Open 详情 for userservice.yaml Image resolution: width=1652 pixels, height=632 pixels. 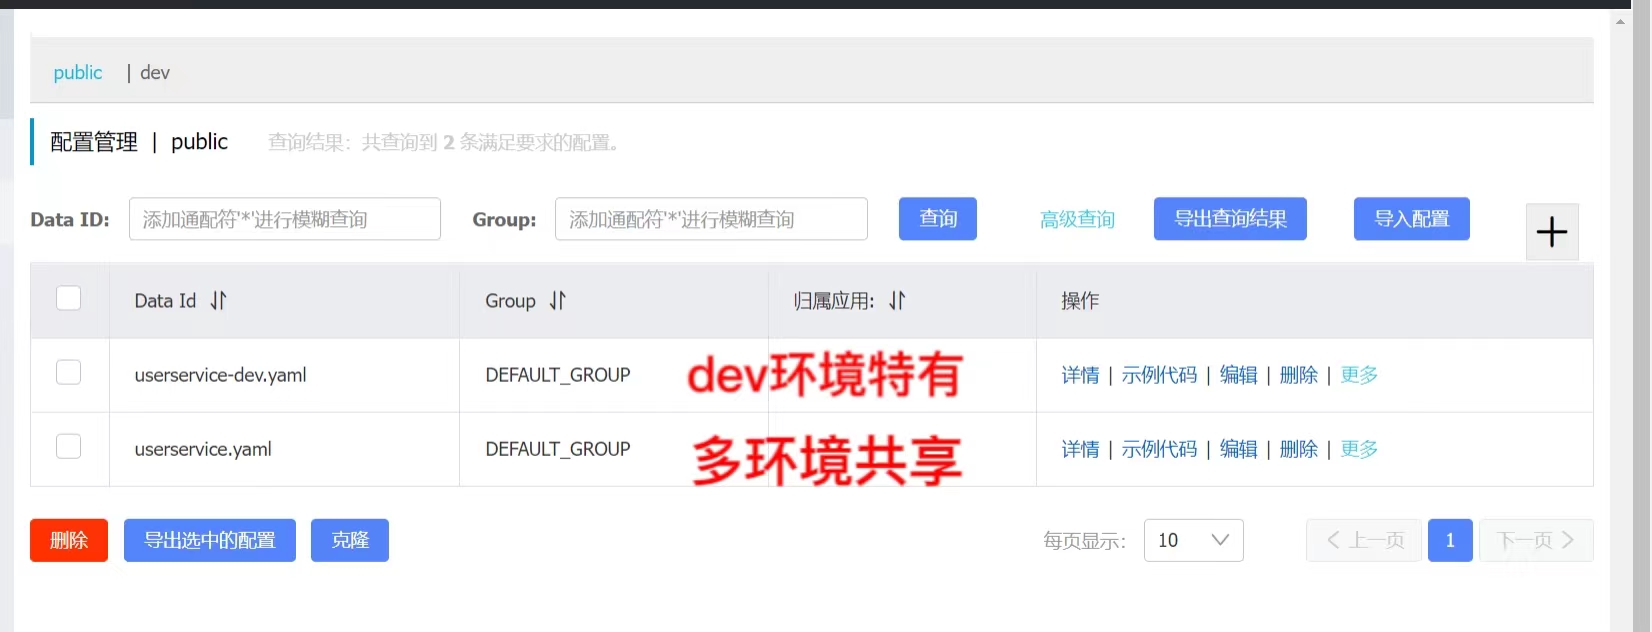[1080, 449]
